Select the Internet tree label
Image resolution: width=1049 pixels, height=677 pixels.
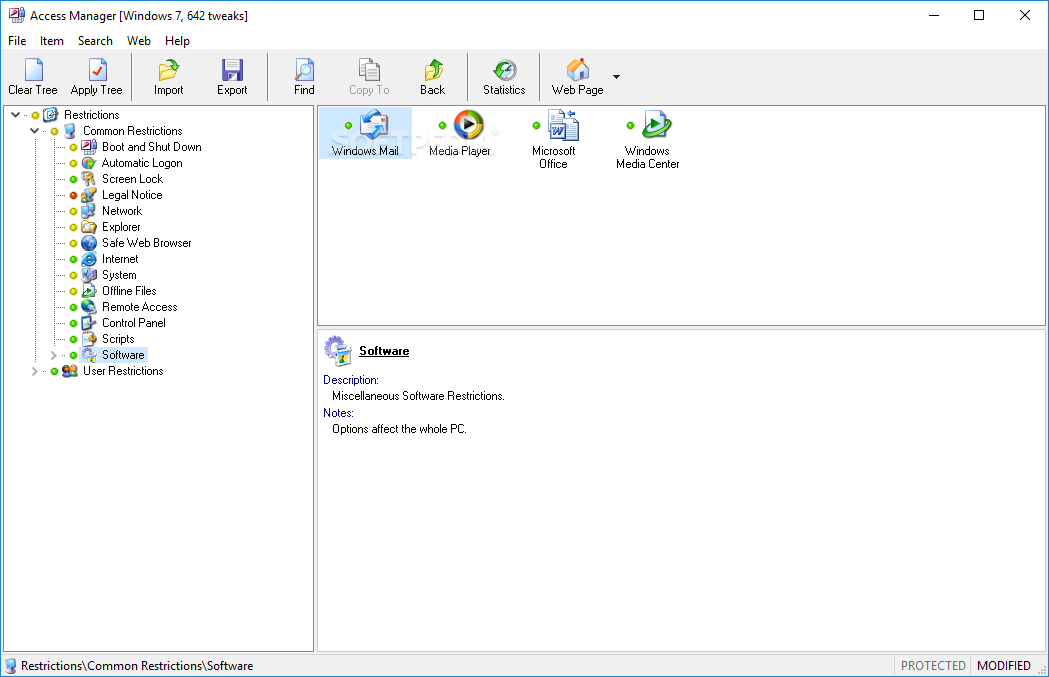coord(120,259)
